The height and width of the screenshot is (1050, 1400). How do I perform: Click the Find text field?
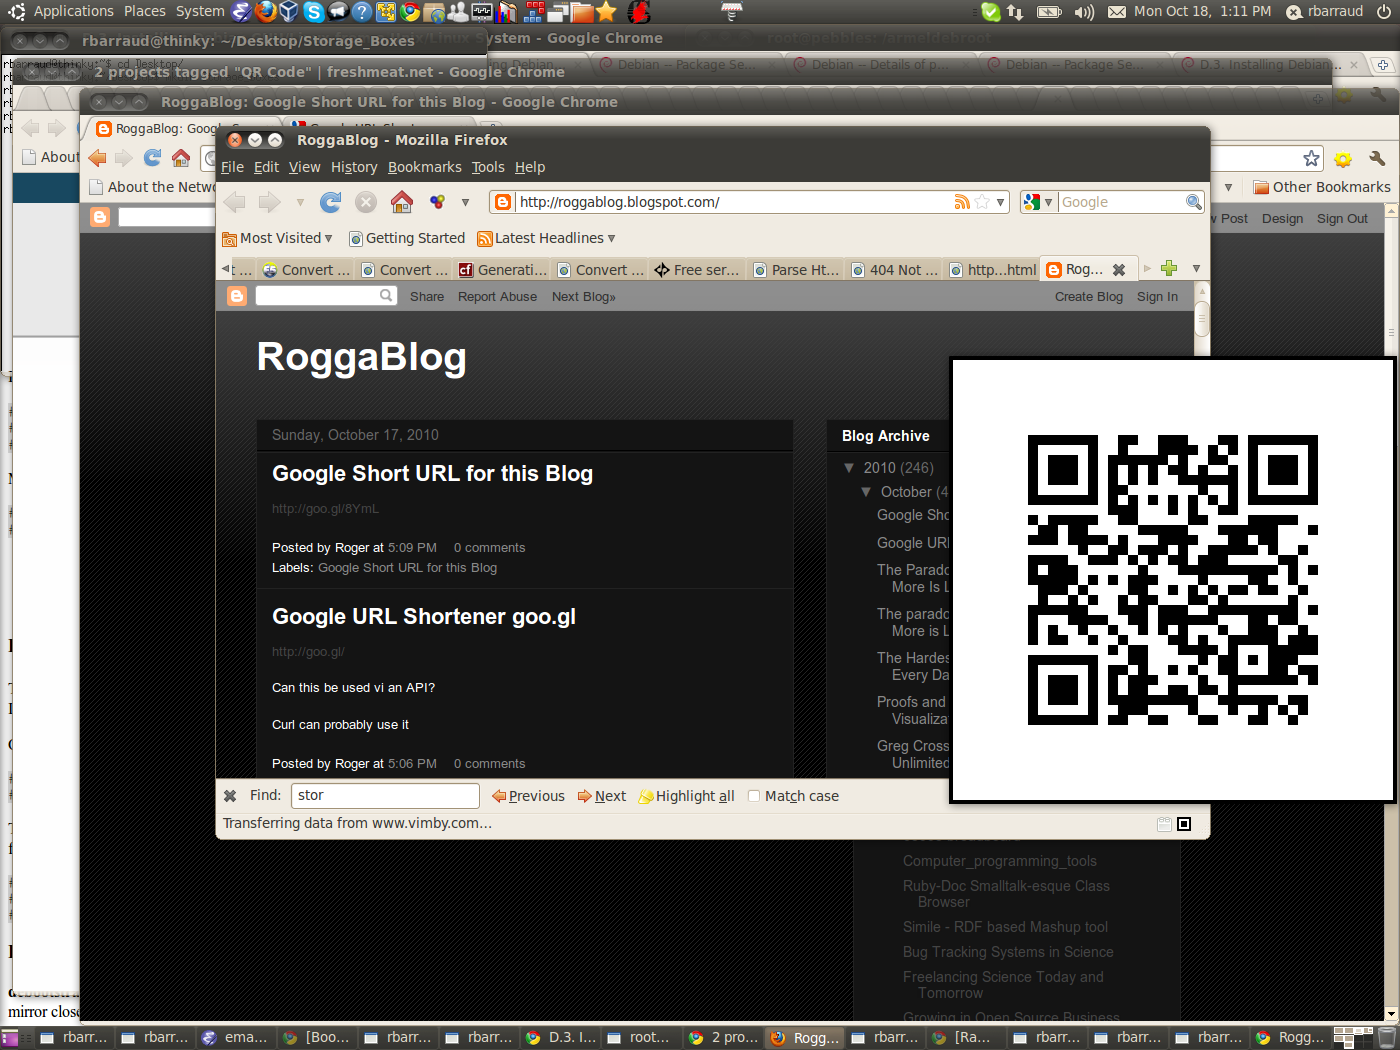tap(385, 796)
